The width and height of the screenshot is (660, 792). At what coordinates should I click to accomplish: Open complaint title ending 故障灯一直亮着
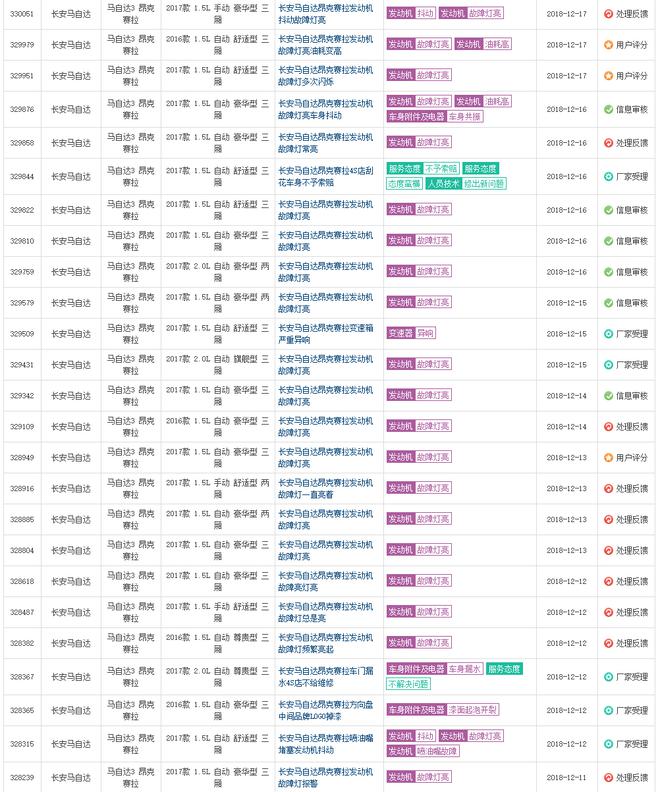[x=326, y=488]
